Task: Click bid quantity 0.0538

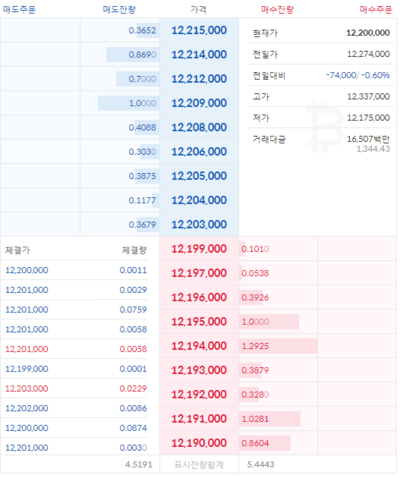Action: point(255,274)
